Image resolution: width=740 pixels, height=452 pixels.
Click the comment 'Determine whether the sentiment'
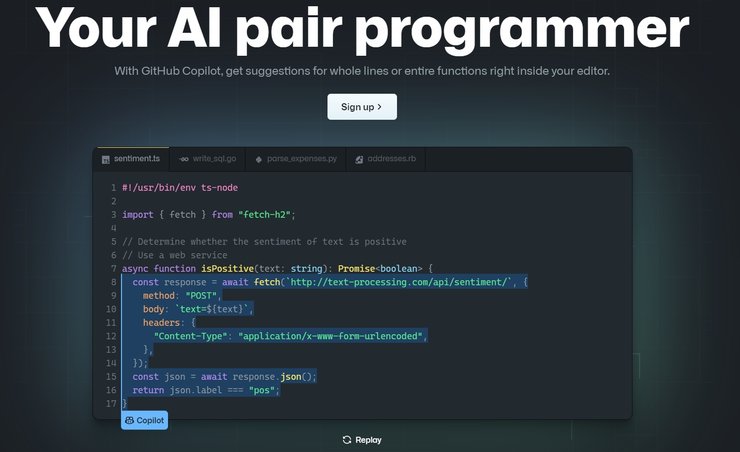pyautogui.click(x=264, y=242)
